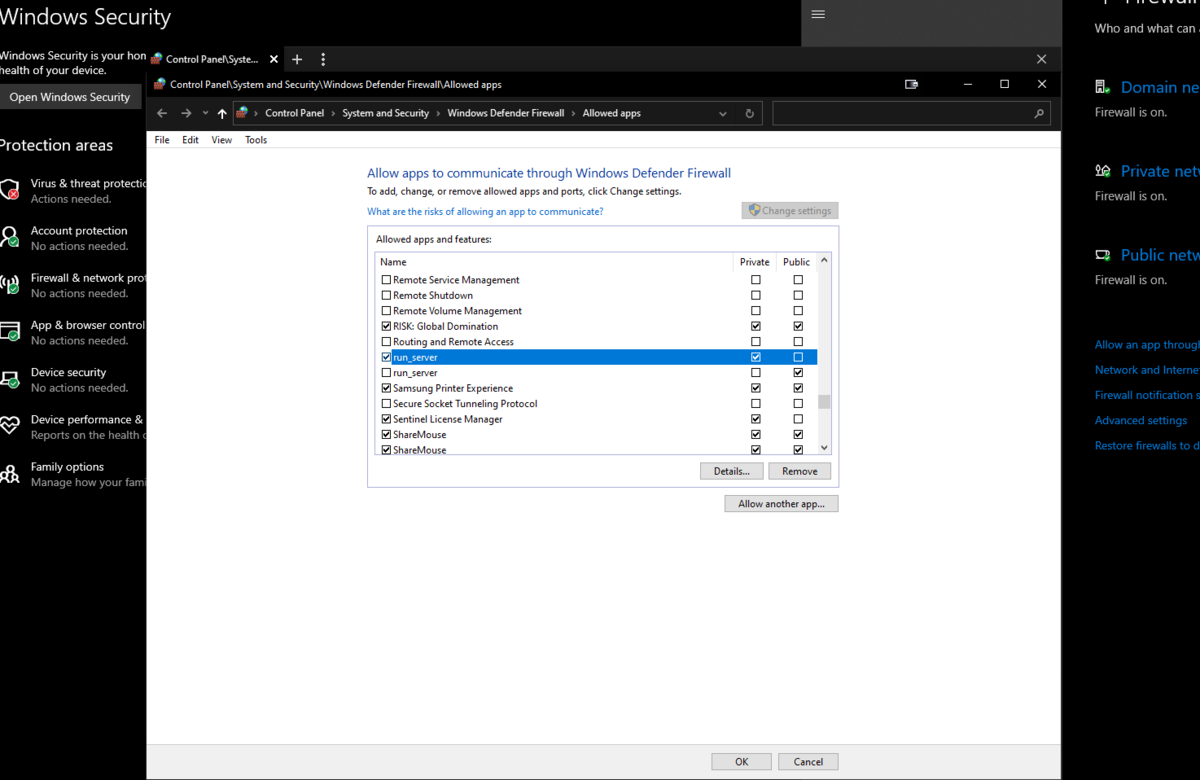The image size is (1200, 780).
Task: Open the hamburger menu in Windows Security
Action: (818, 14)
